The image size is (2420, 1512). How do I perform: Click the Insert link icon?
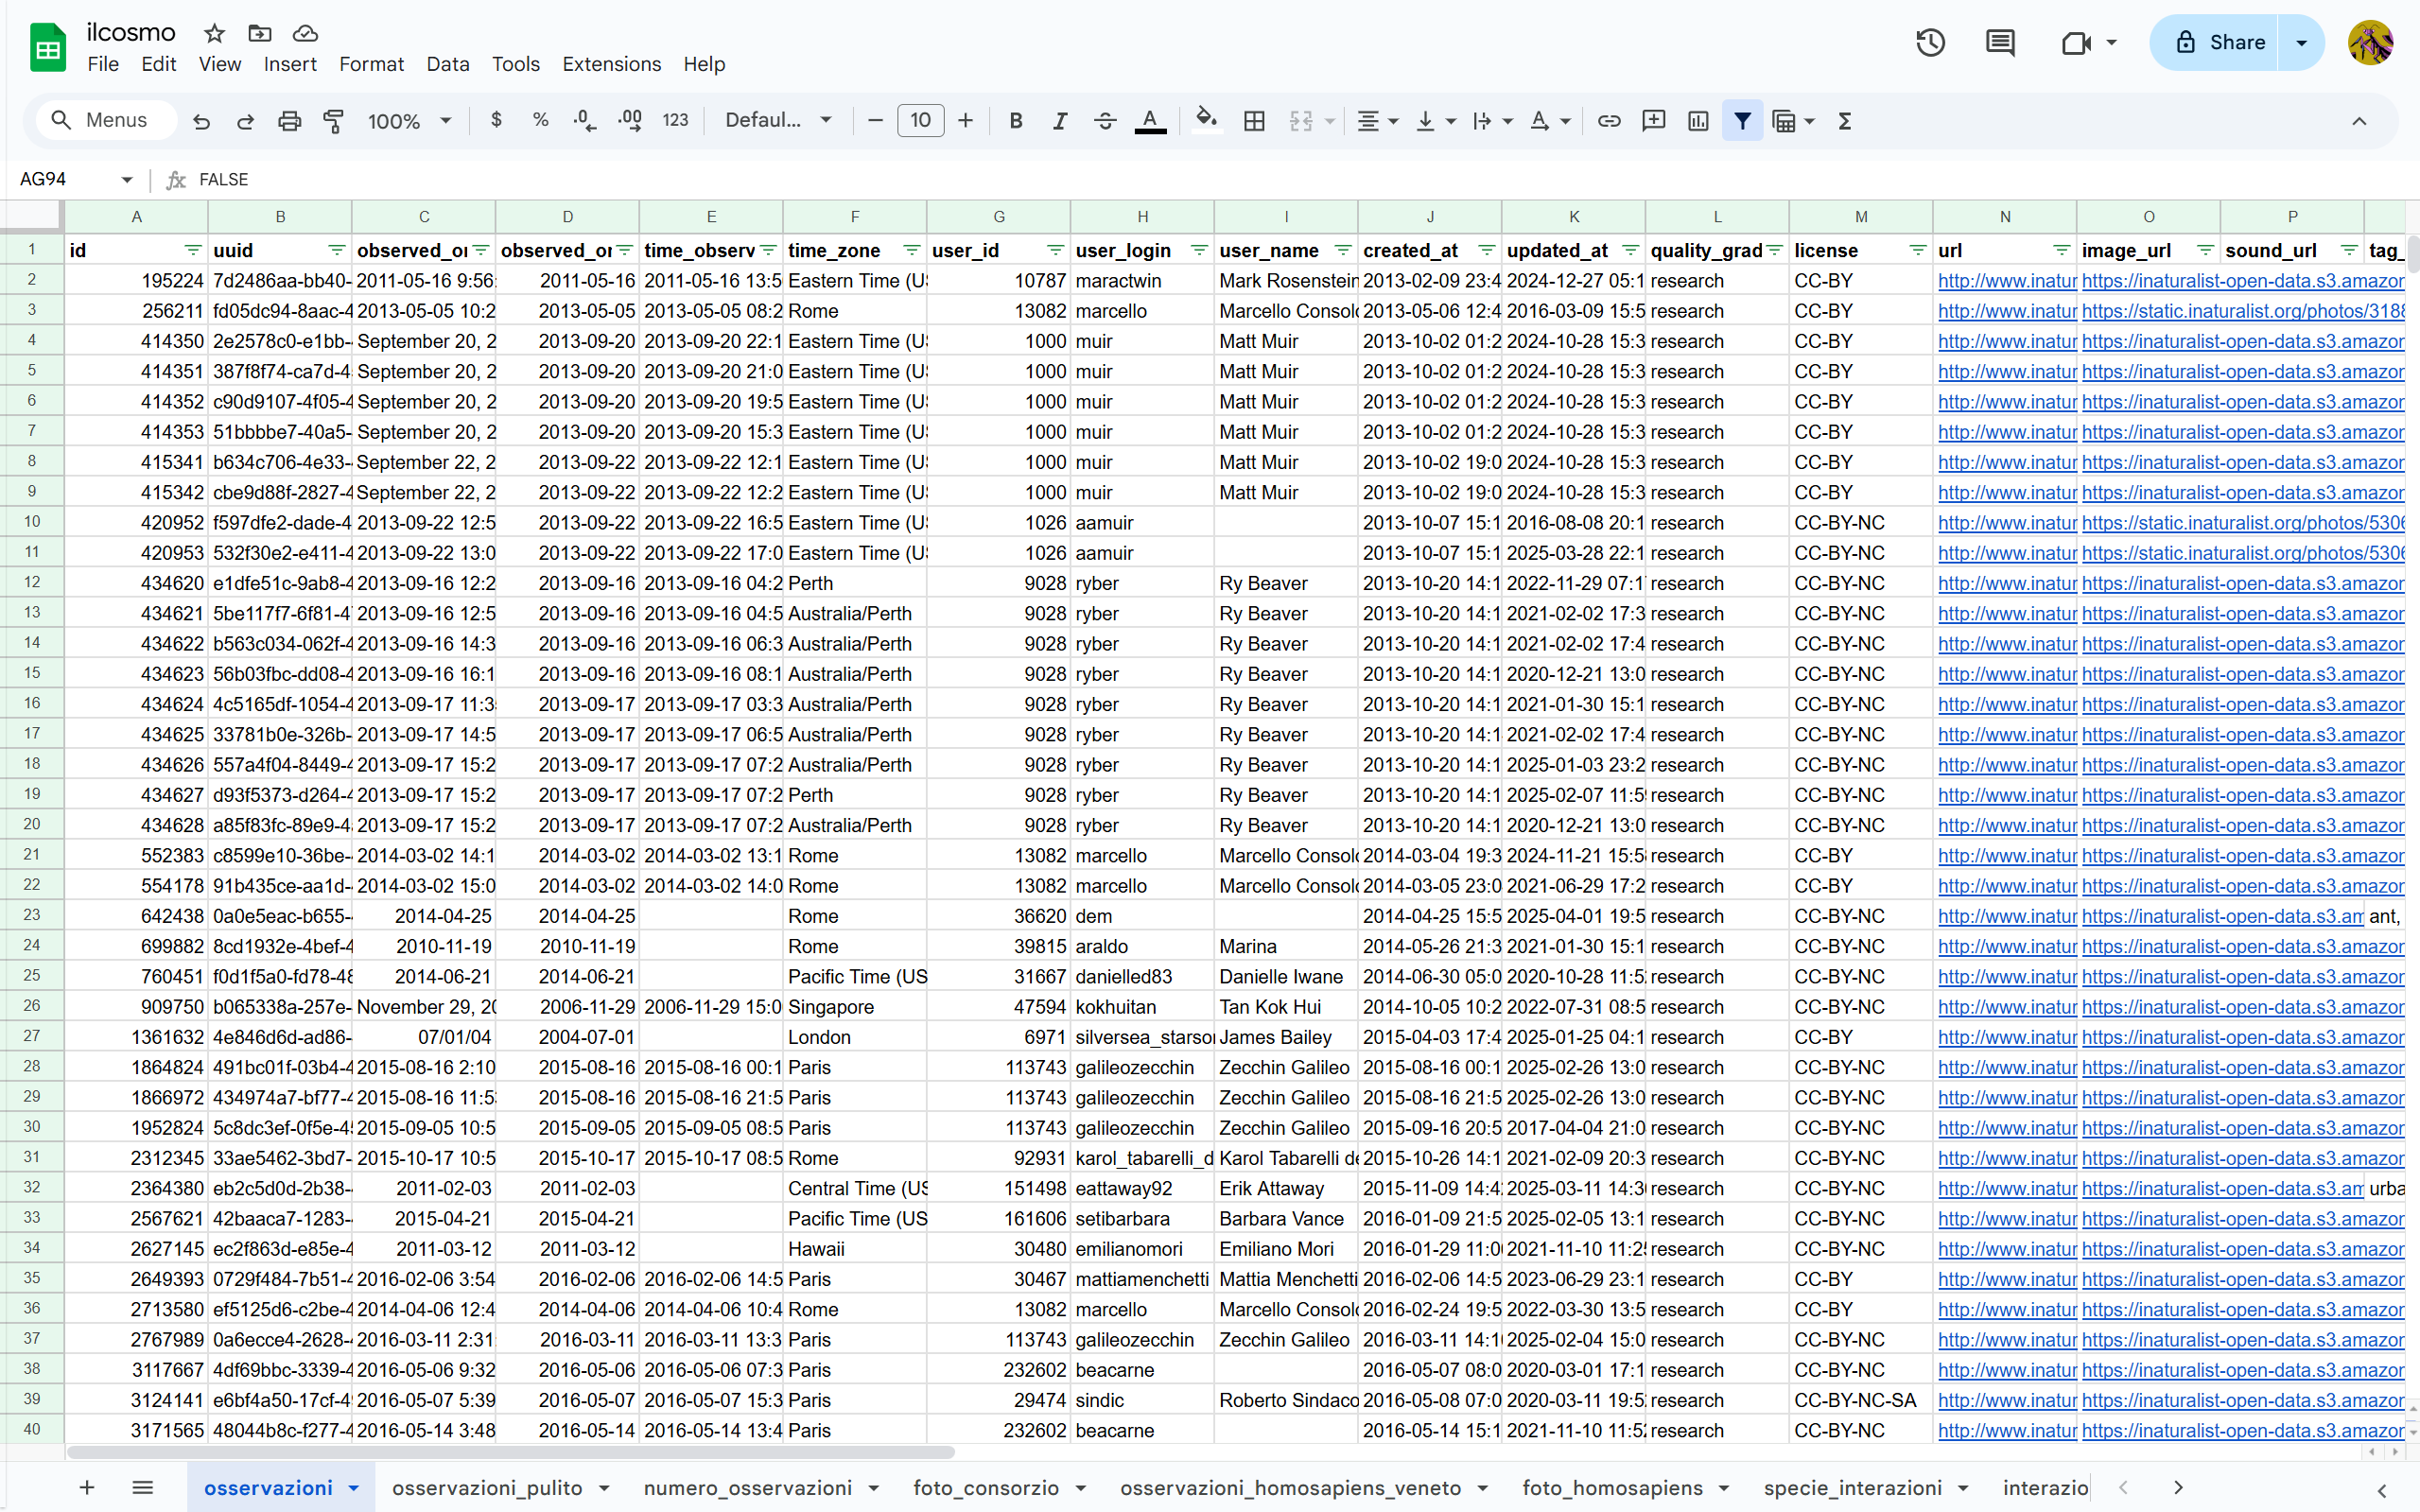point(1609,121)
